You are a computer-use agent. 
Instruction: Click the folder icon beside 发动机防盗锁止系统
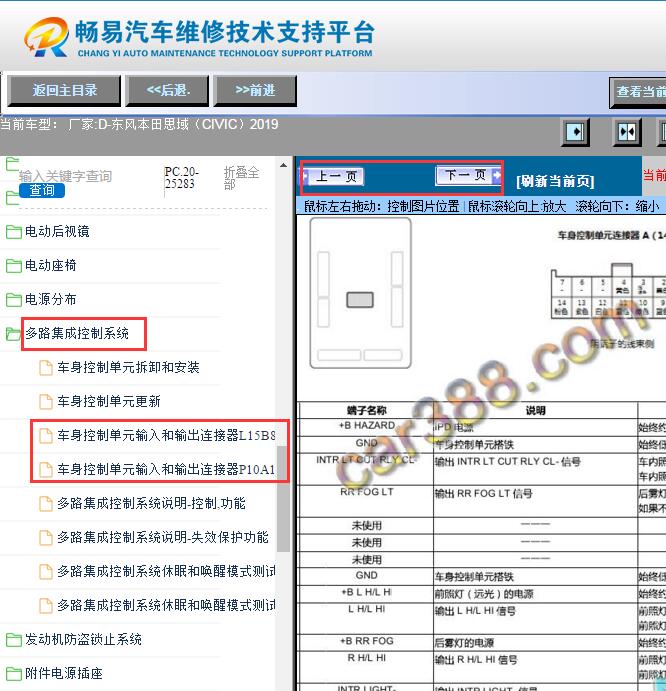[x=14, y=639]
